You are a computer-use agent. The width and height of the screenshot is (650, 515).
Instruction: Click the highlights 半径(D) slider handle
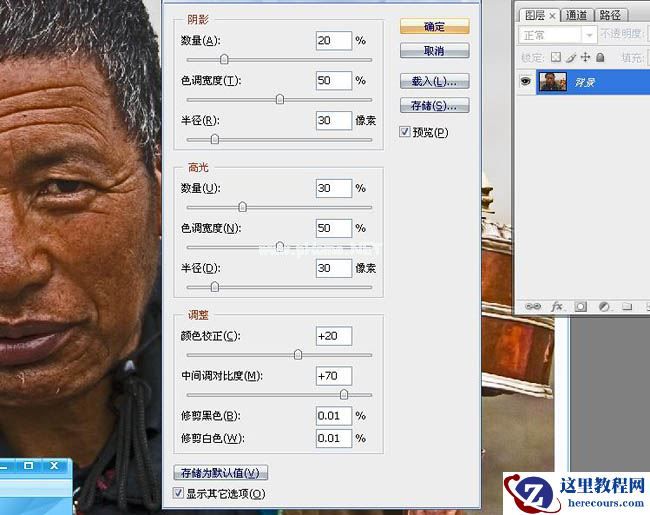[x=215, y=287]
